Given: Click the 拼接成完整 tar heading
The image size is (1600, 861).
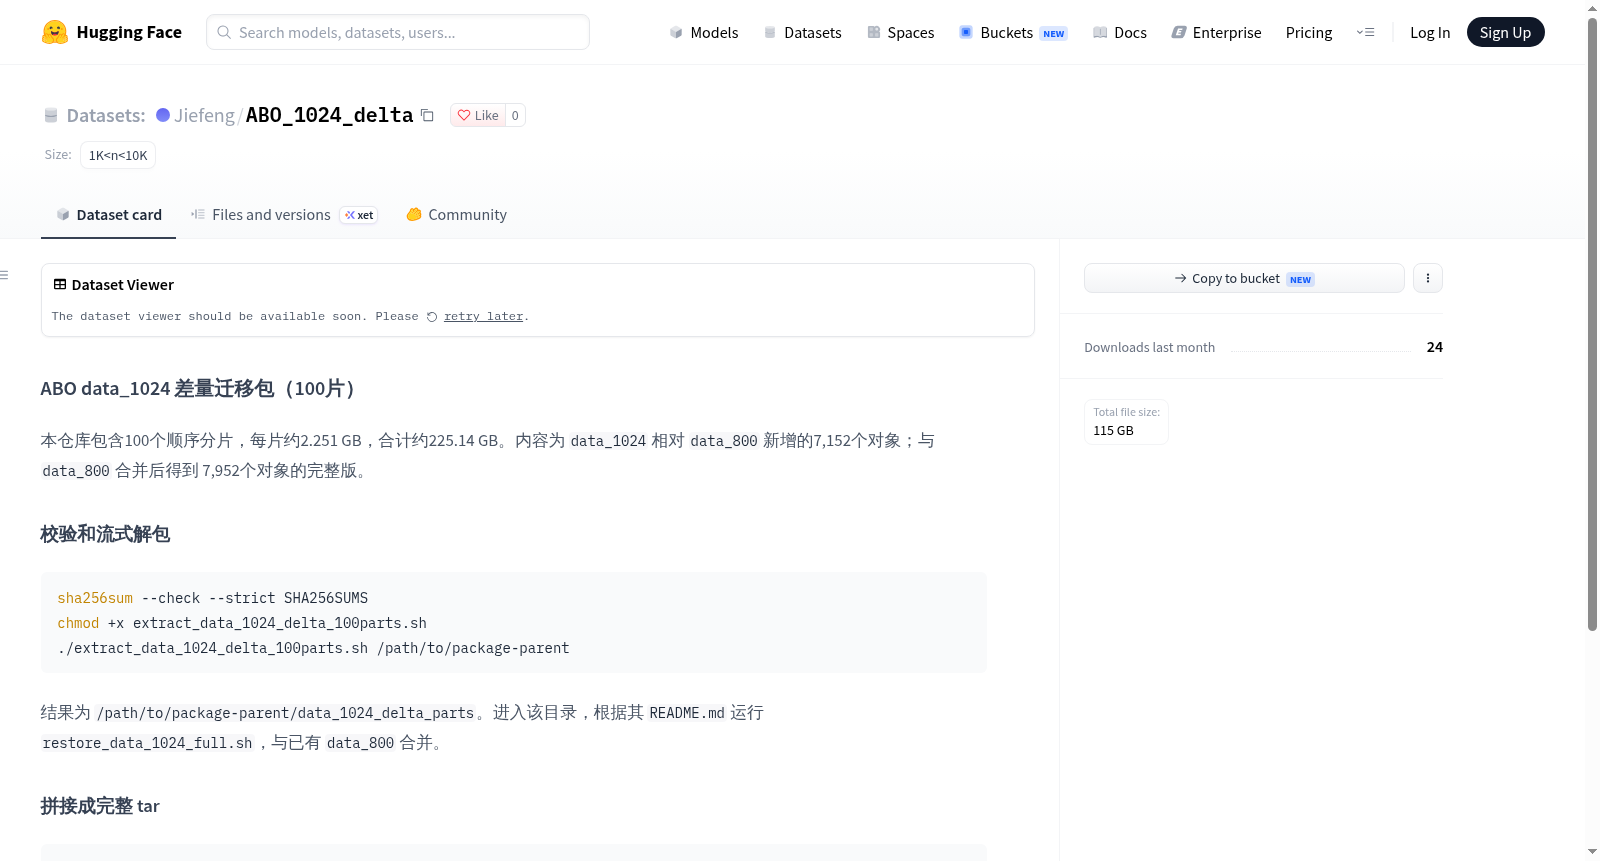Looking at the screenshot, I should (x=100, y=806).
